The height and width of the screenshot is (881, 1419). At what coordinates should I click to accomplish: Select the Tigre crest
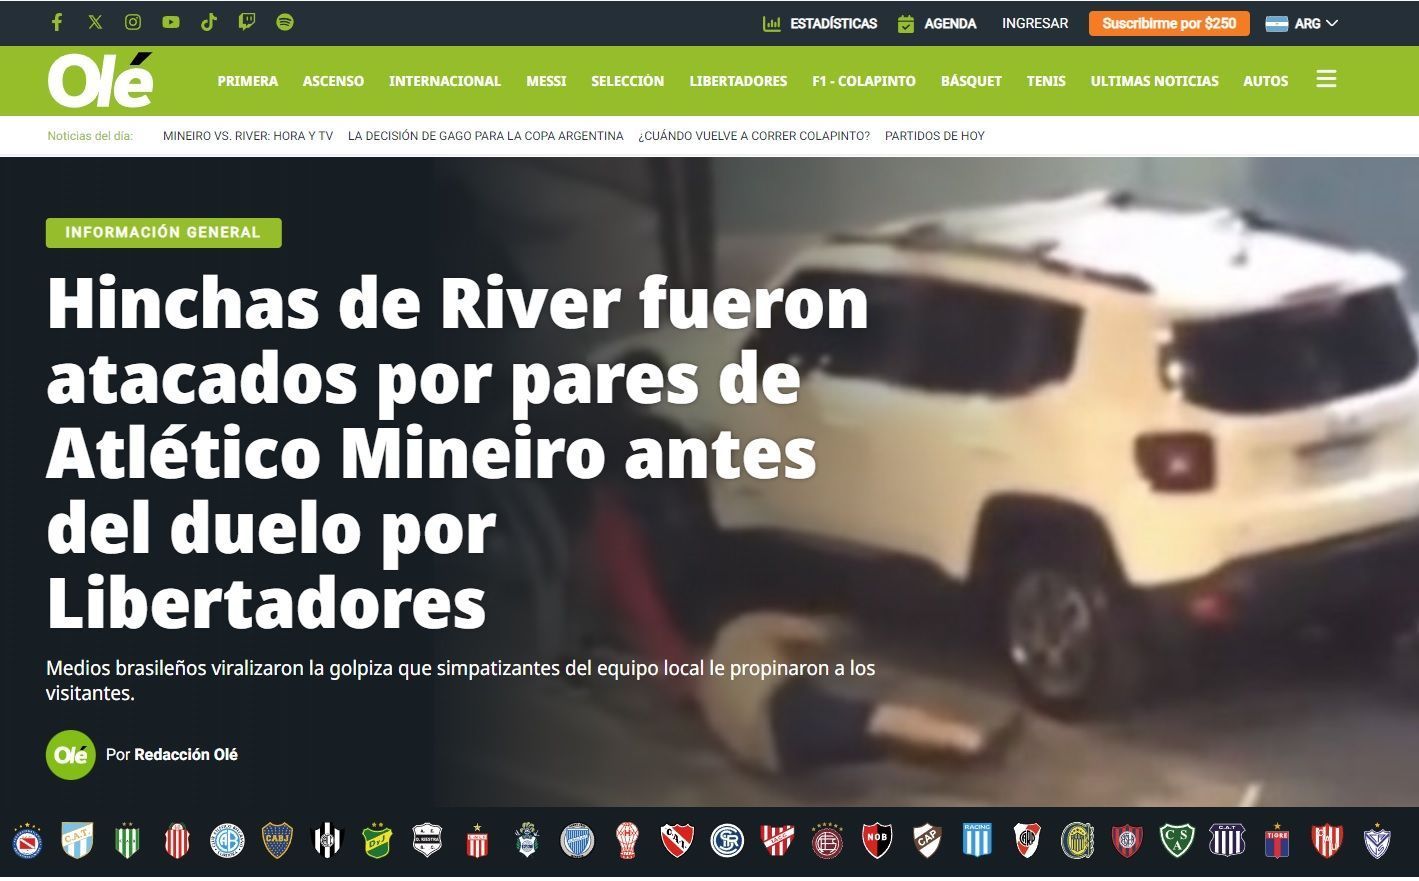coord(1277,841)
